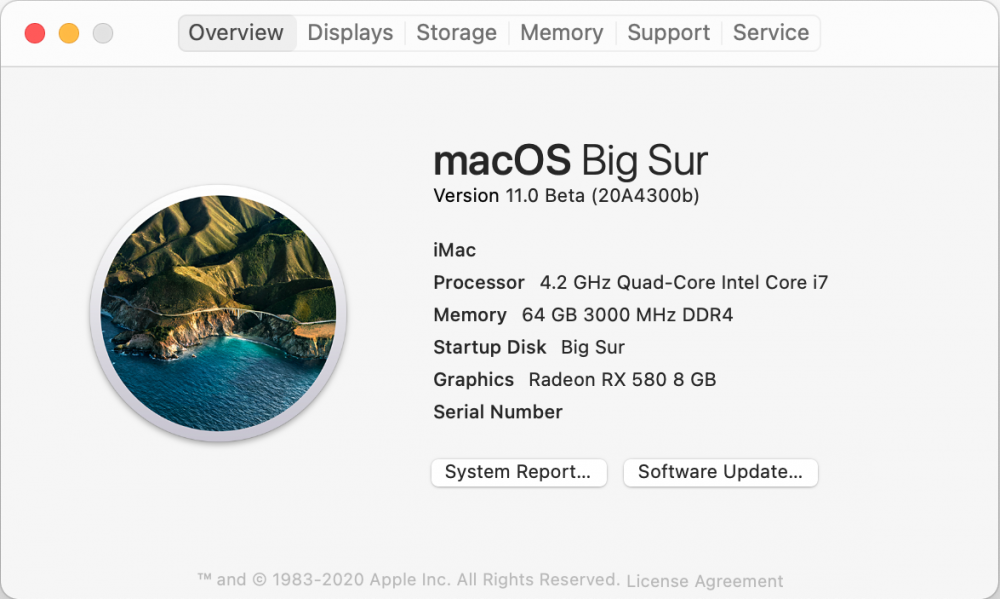Image resolution: width=1000 pixels, height=599 pixels.
Task: Switch to the Overview tab
Action: click(x=237, y=33)
